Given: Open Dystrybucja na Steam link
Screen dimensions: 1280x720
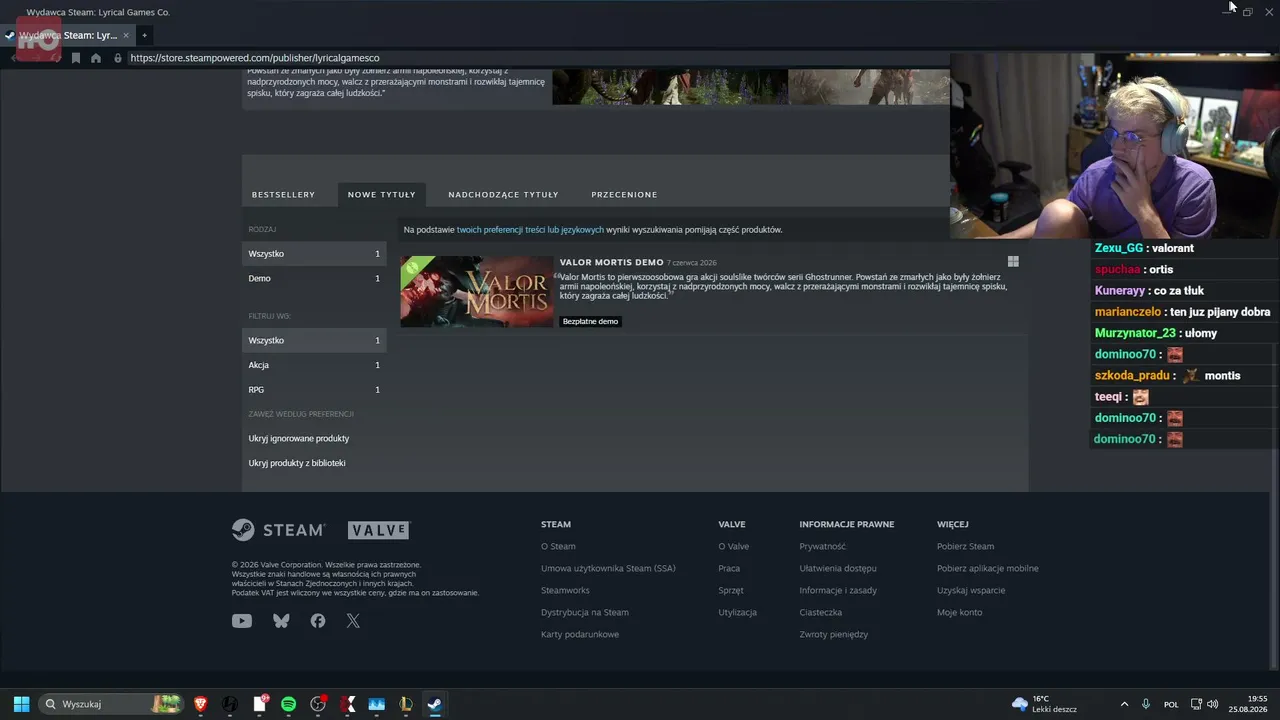Looking at the screenshot, I should (585, 612).
